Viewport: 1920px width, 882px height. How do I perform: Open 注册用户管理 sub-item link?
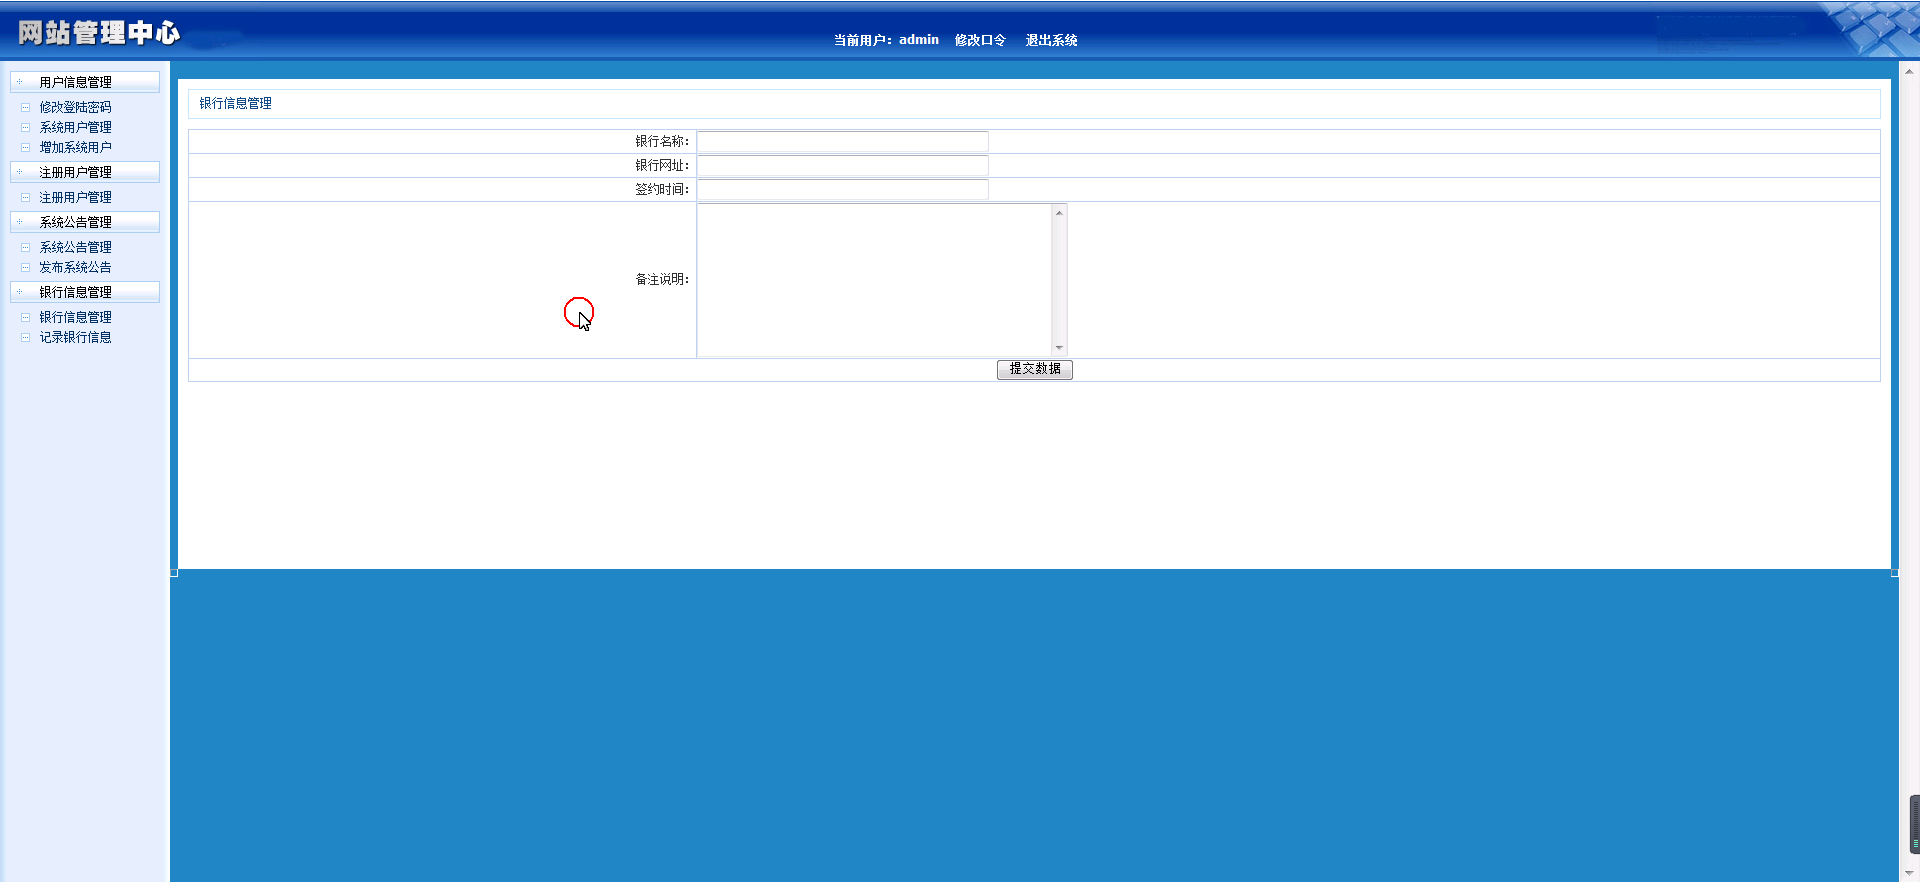(75, 197)
